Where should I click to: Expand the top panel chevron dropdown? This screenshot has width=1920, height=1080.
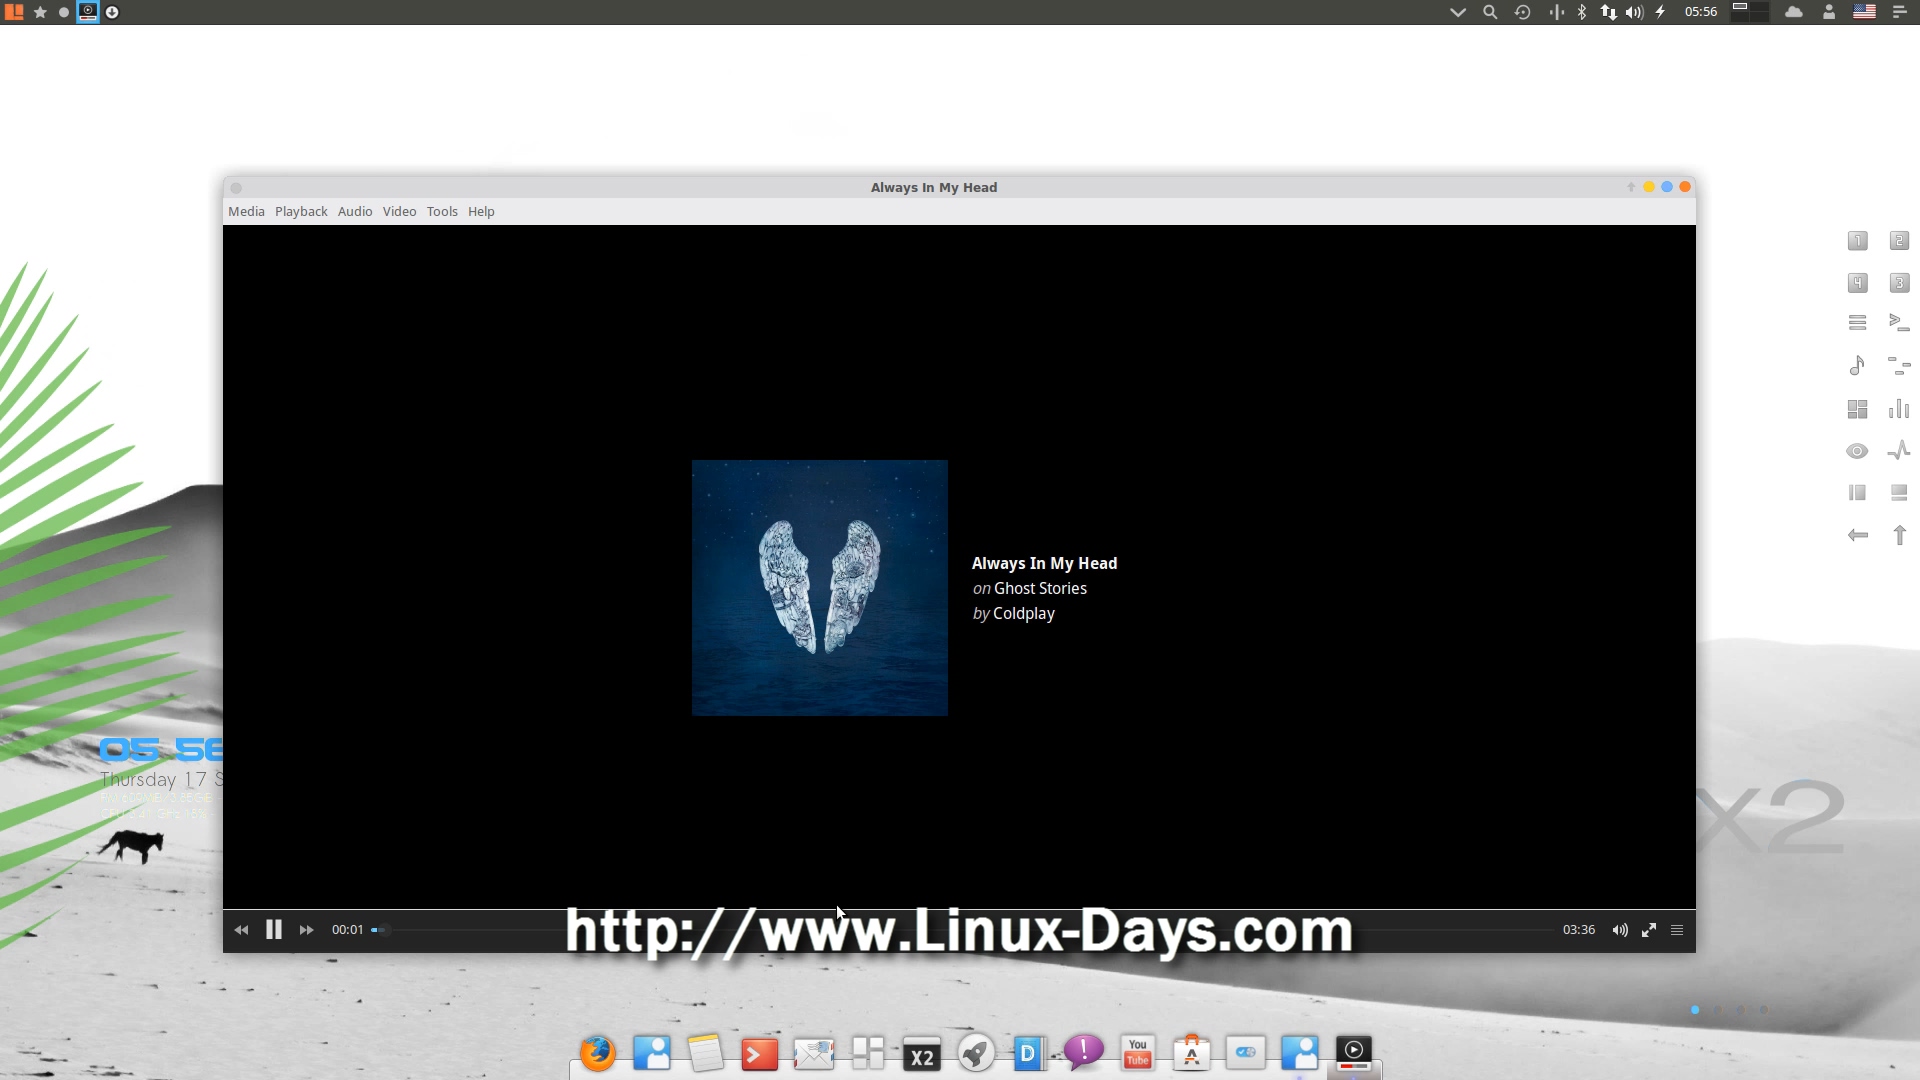coord(1458,12)
